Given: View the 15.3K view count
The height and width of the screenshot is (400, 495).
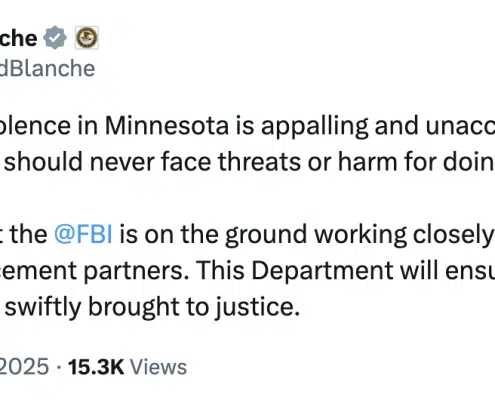Looking at the screenshot, I should [x=96, y=367].
